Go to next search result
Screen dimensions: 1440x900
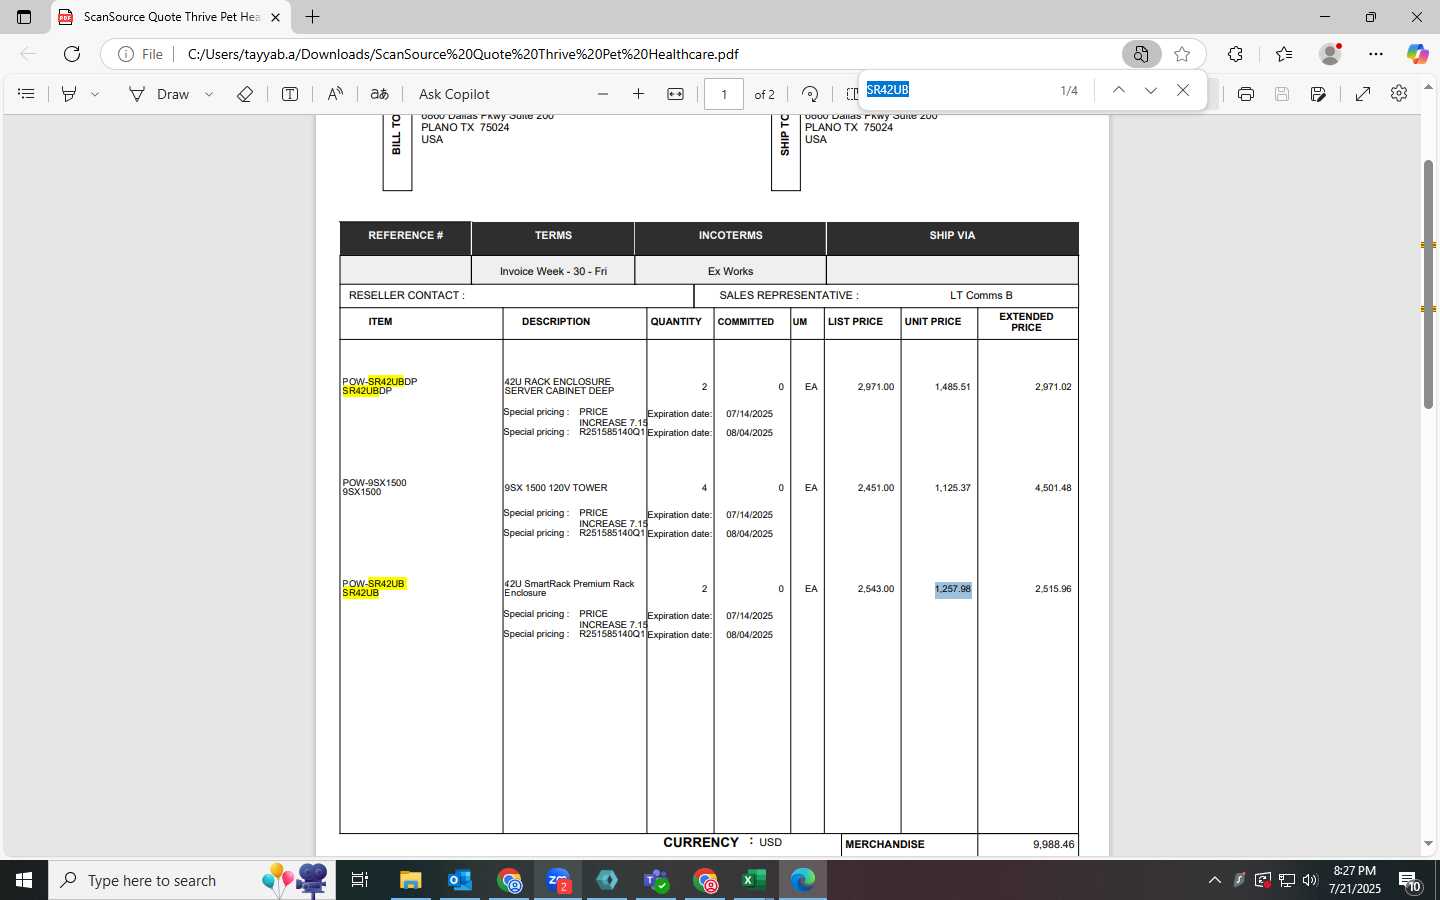pos(1151,90)
